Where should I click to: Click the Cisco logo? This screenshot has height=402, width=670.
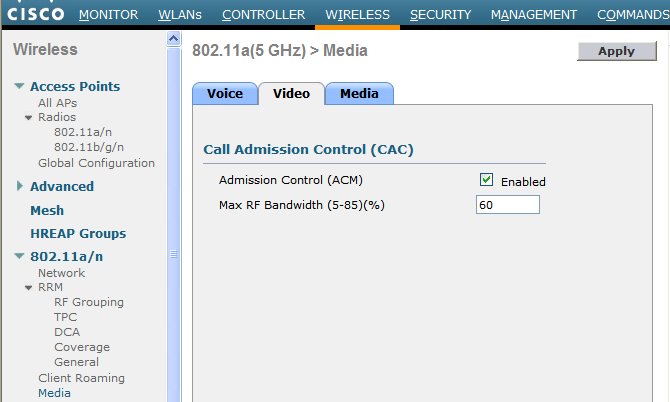coord(38,13)
